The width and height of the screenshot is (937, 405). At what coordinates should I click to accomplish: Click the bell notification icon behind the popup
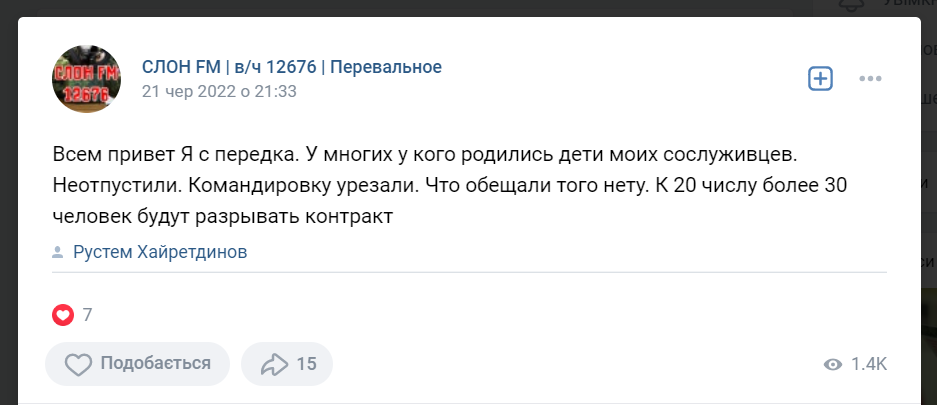[x=852, y=5]
